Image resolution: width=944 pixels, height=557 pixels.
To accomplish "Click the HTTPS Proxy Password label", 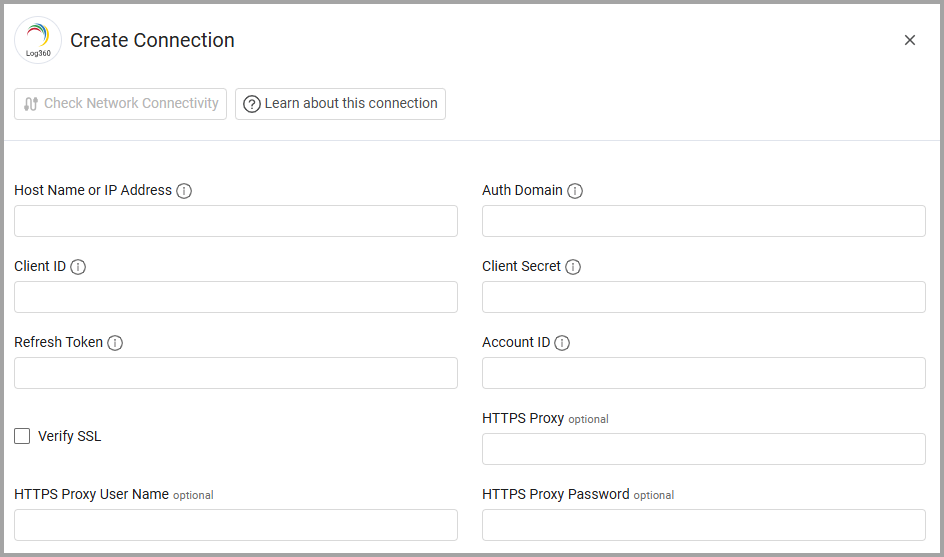I will coord(556,494).
